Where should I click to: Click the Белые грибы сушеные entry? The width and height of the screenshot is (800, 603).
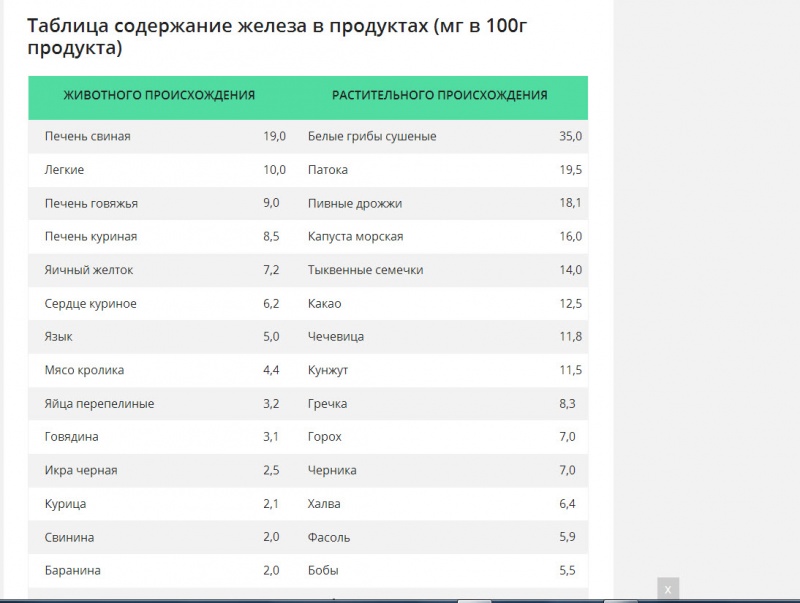point(372,136)
